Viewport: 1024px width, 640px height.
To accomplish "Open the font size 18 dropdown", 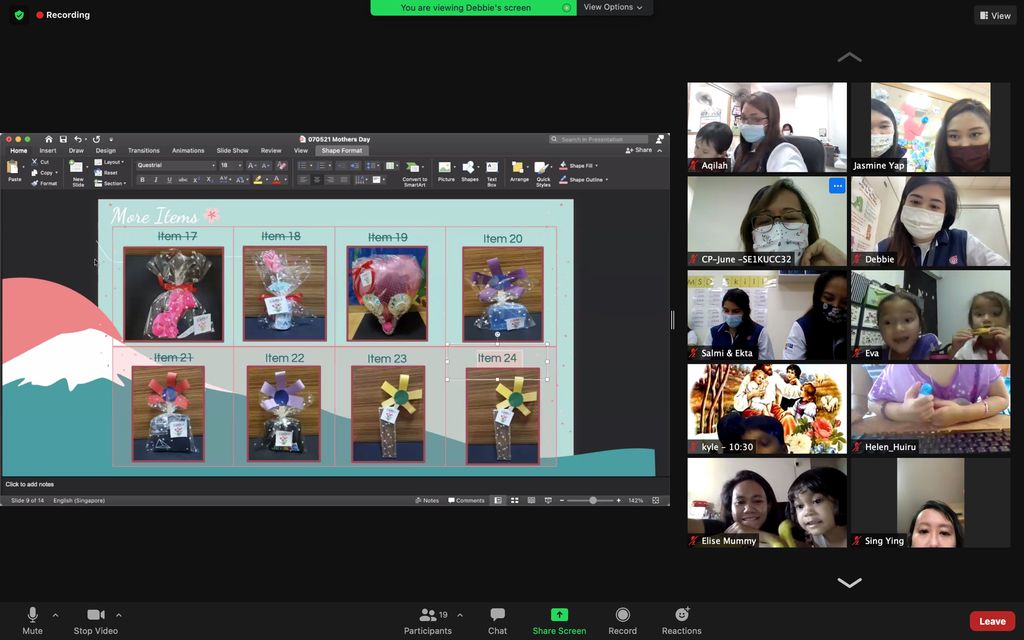I will (240, 165).
